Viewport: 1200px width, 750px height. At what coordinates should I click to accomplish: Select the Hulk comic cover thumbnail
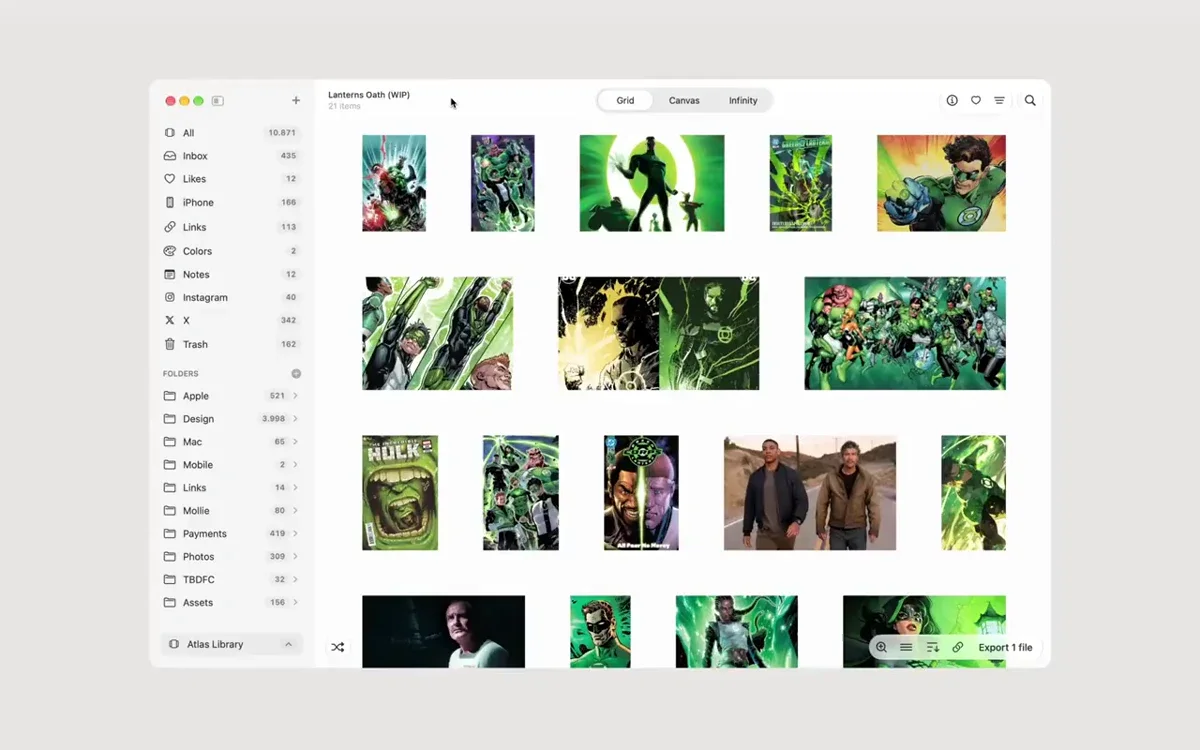400,493
